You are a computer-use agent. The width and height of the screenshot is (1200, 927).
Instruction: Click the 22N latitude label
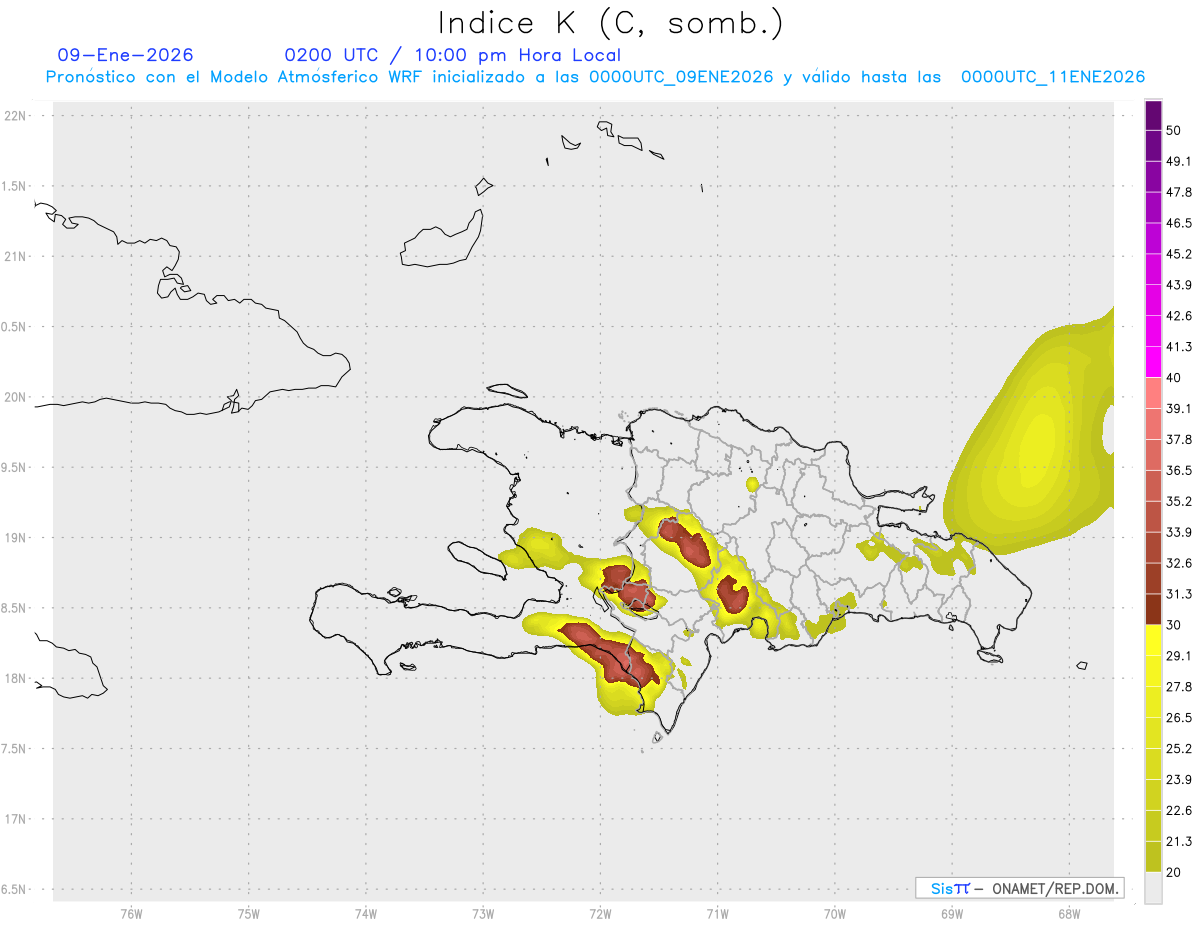(16, 116)
